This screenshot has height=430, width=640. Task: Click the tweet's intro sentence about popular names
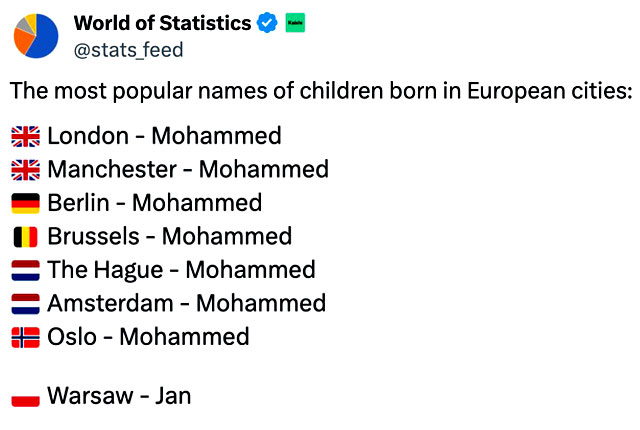(x=321, y=91)
